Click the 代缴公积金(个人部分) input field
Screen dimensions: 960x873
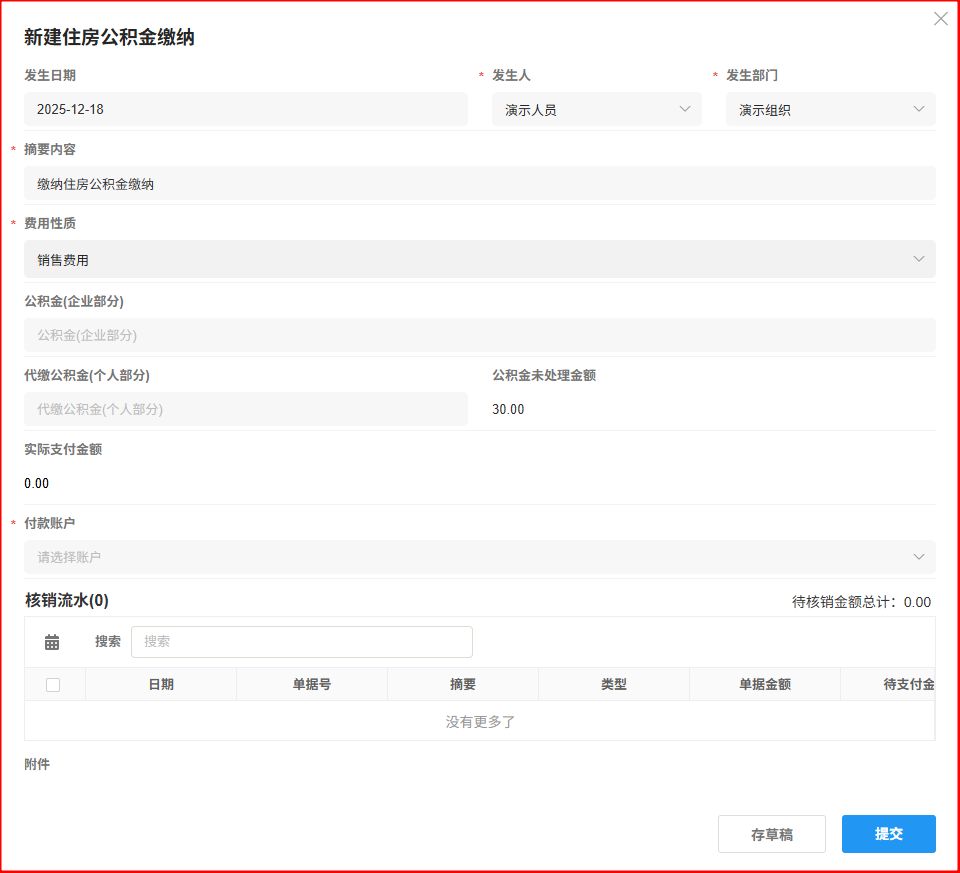246,409
